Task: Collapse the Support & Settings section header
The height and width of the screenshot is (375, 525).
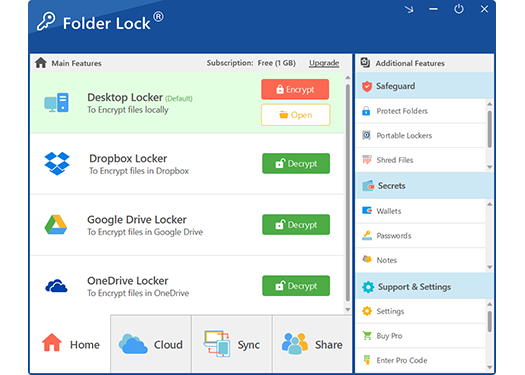Action: coord(425,287)
